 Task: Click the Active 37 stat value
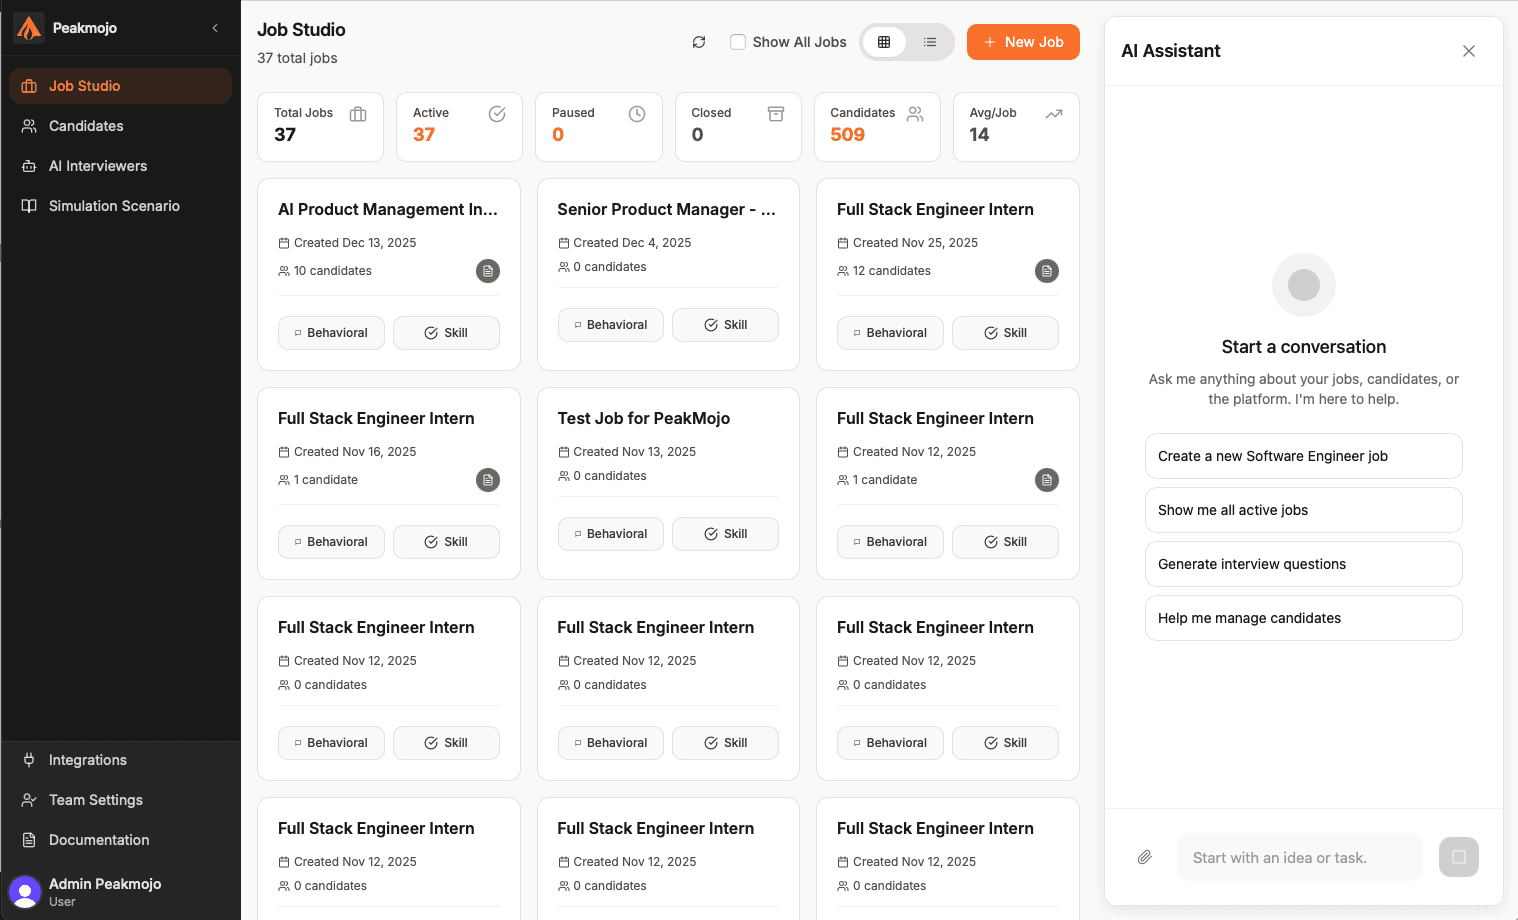point(424,135)
